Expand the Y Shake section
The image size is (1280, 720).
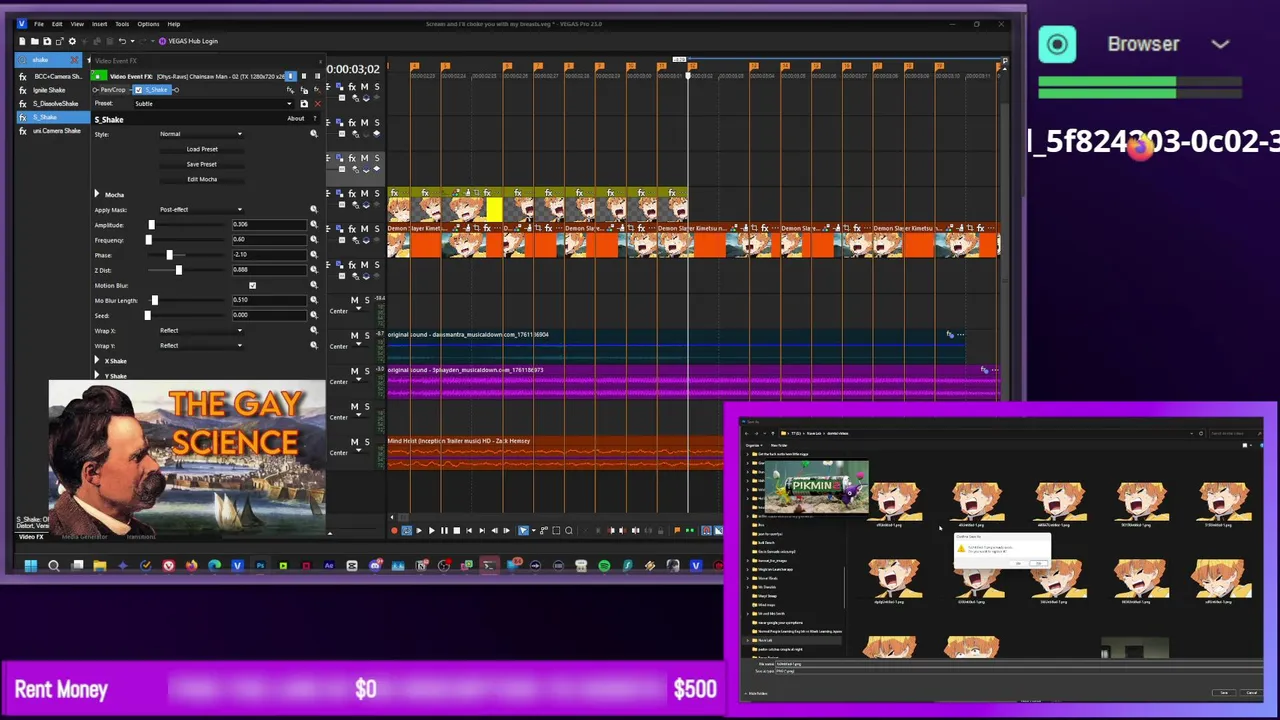97,375
